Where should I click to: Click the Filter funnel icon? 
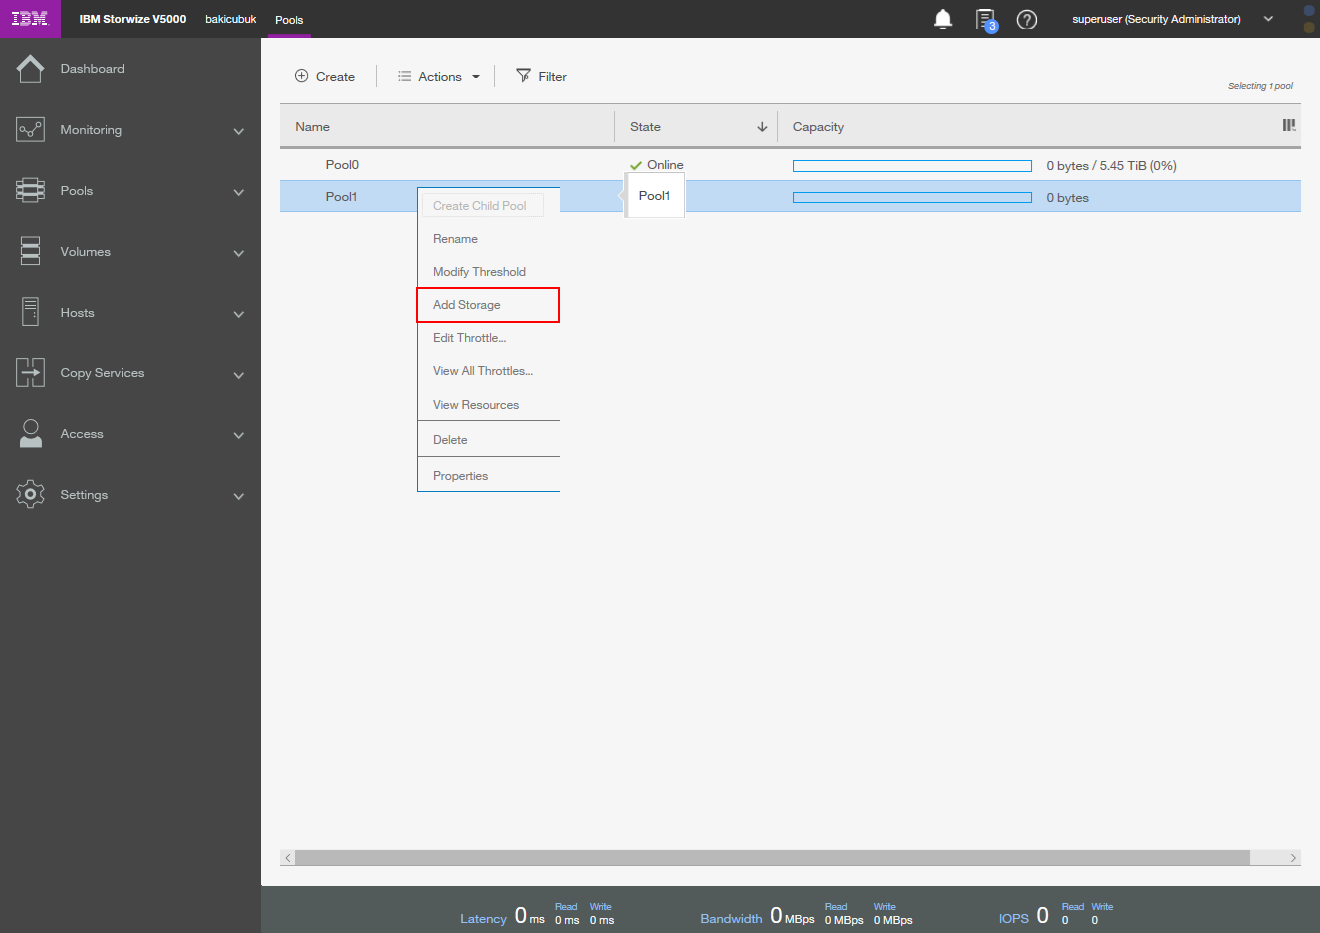[x=523, y=76]
